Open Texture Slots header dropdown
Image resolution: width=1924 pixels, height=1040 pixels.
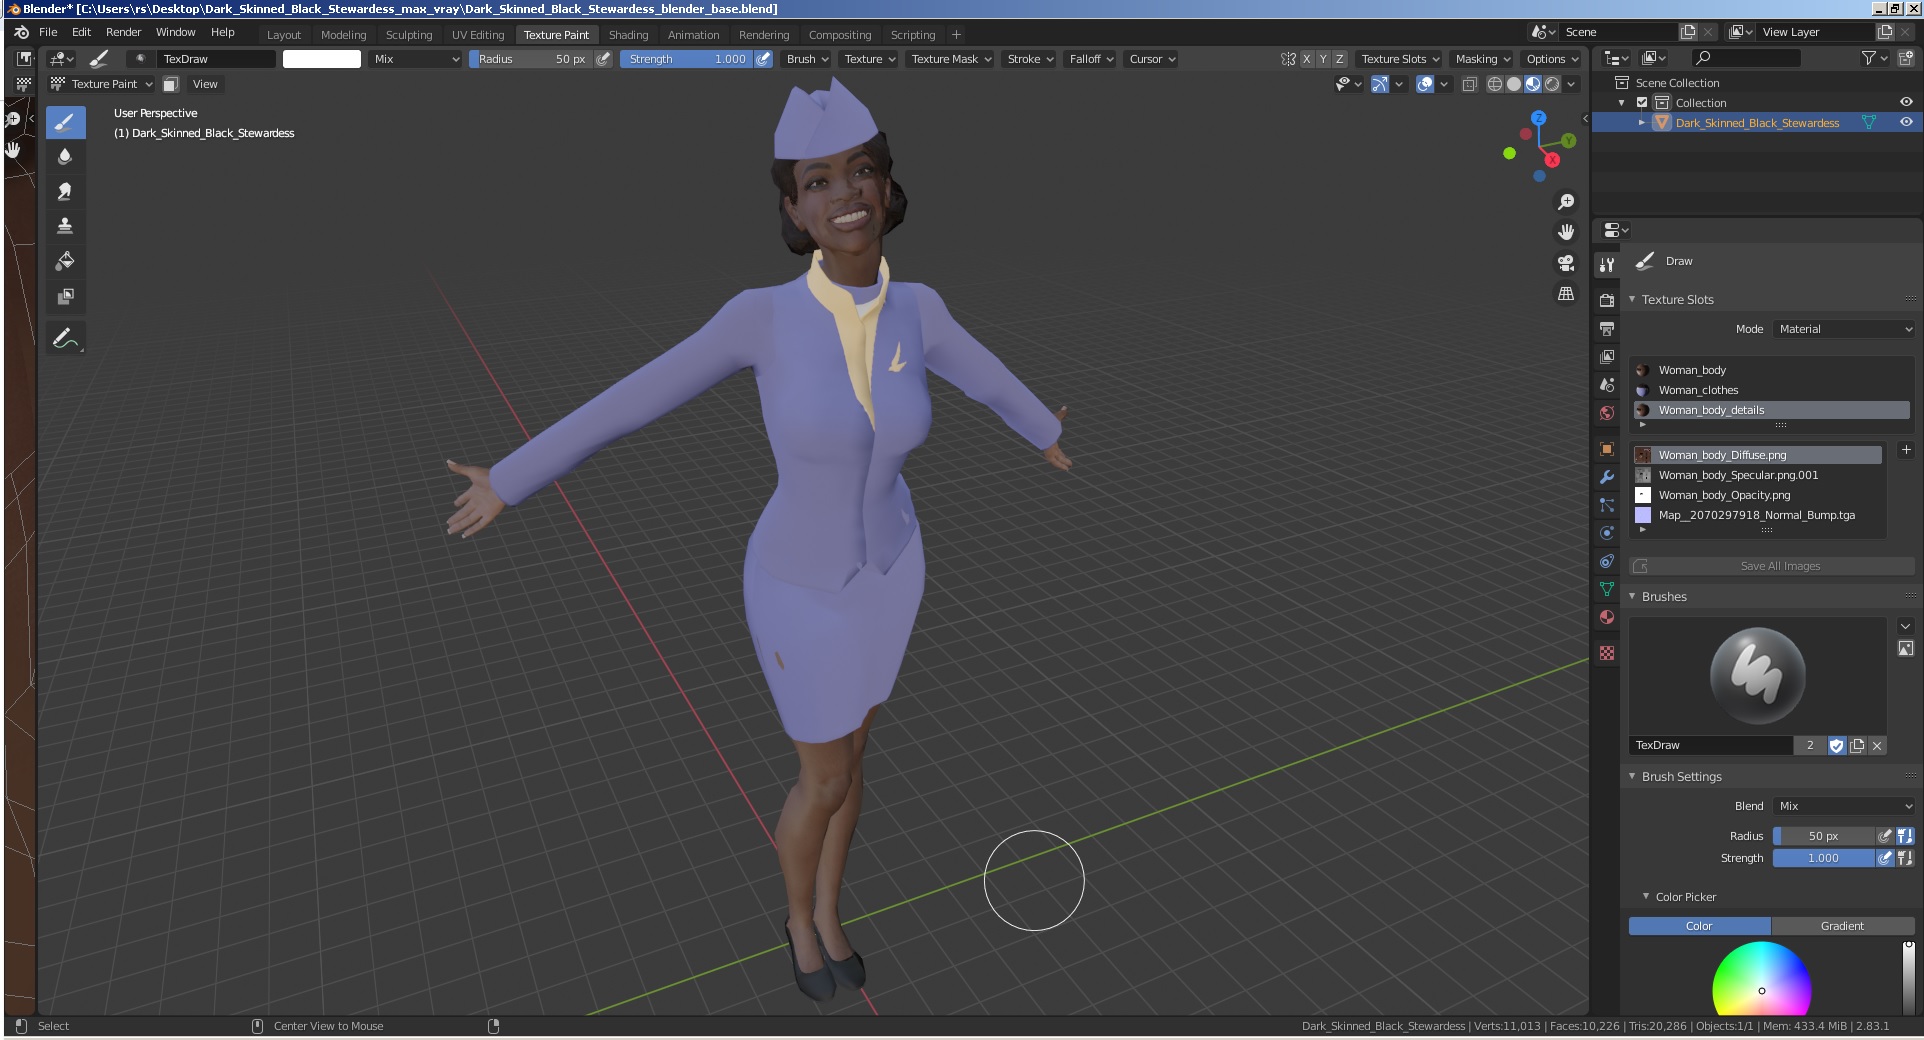(1400, 59)
